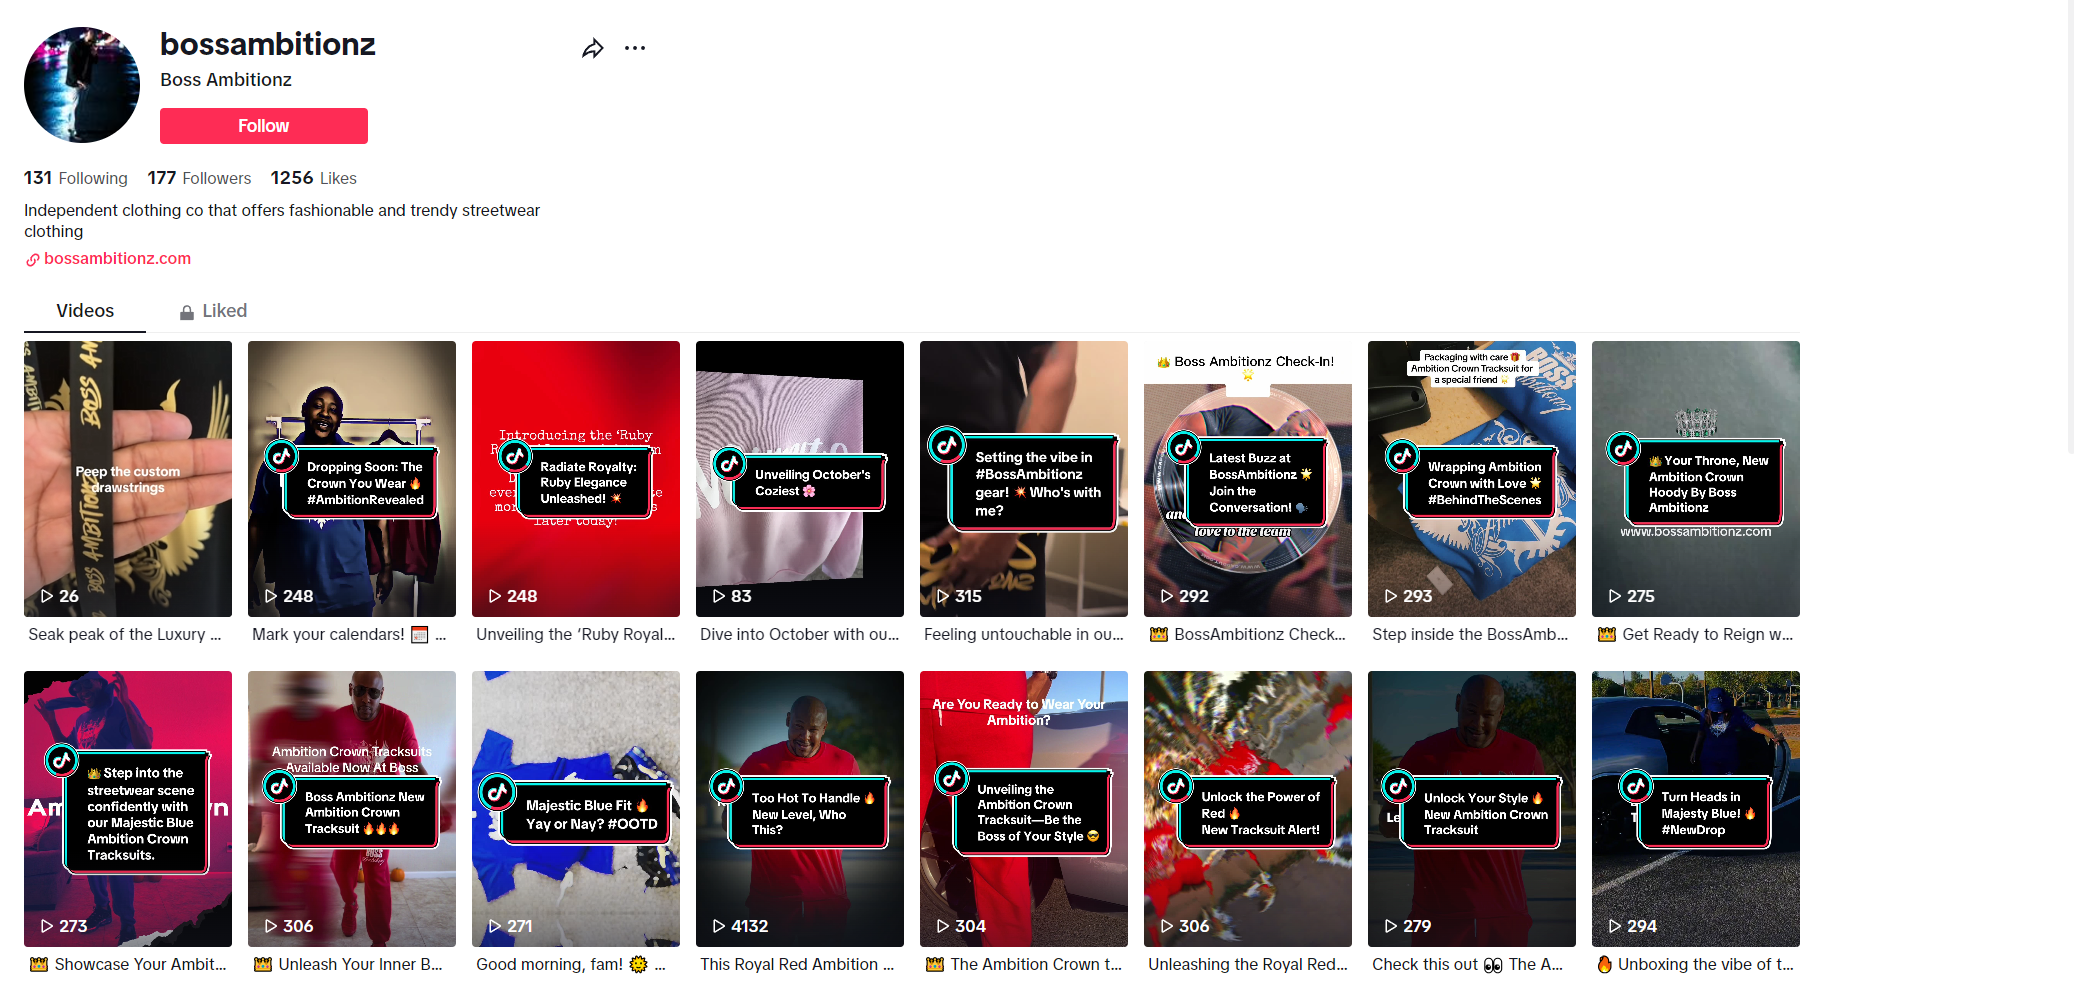View the 177 Followers list
2074x982 pixels.
tap(199, 178)
